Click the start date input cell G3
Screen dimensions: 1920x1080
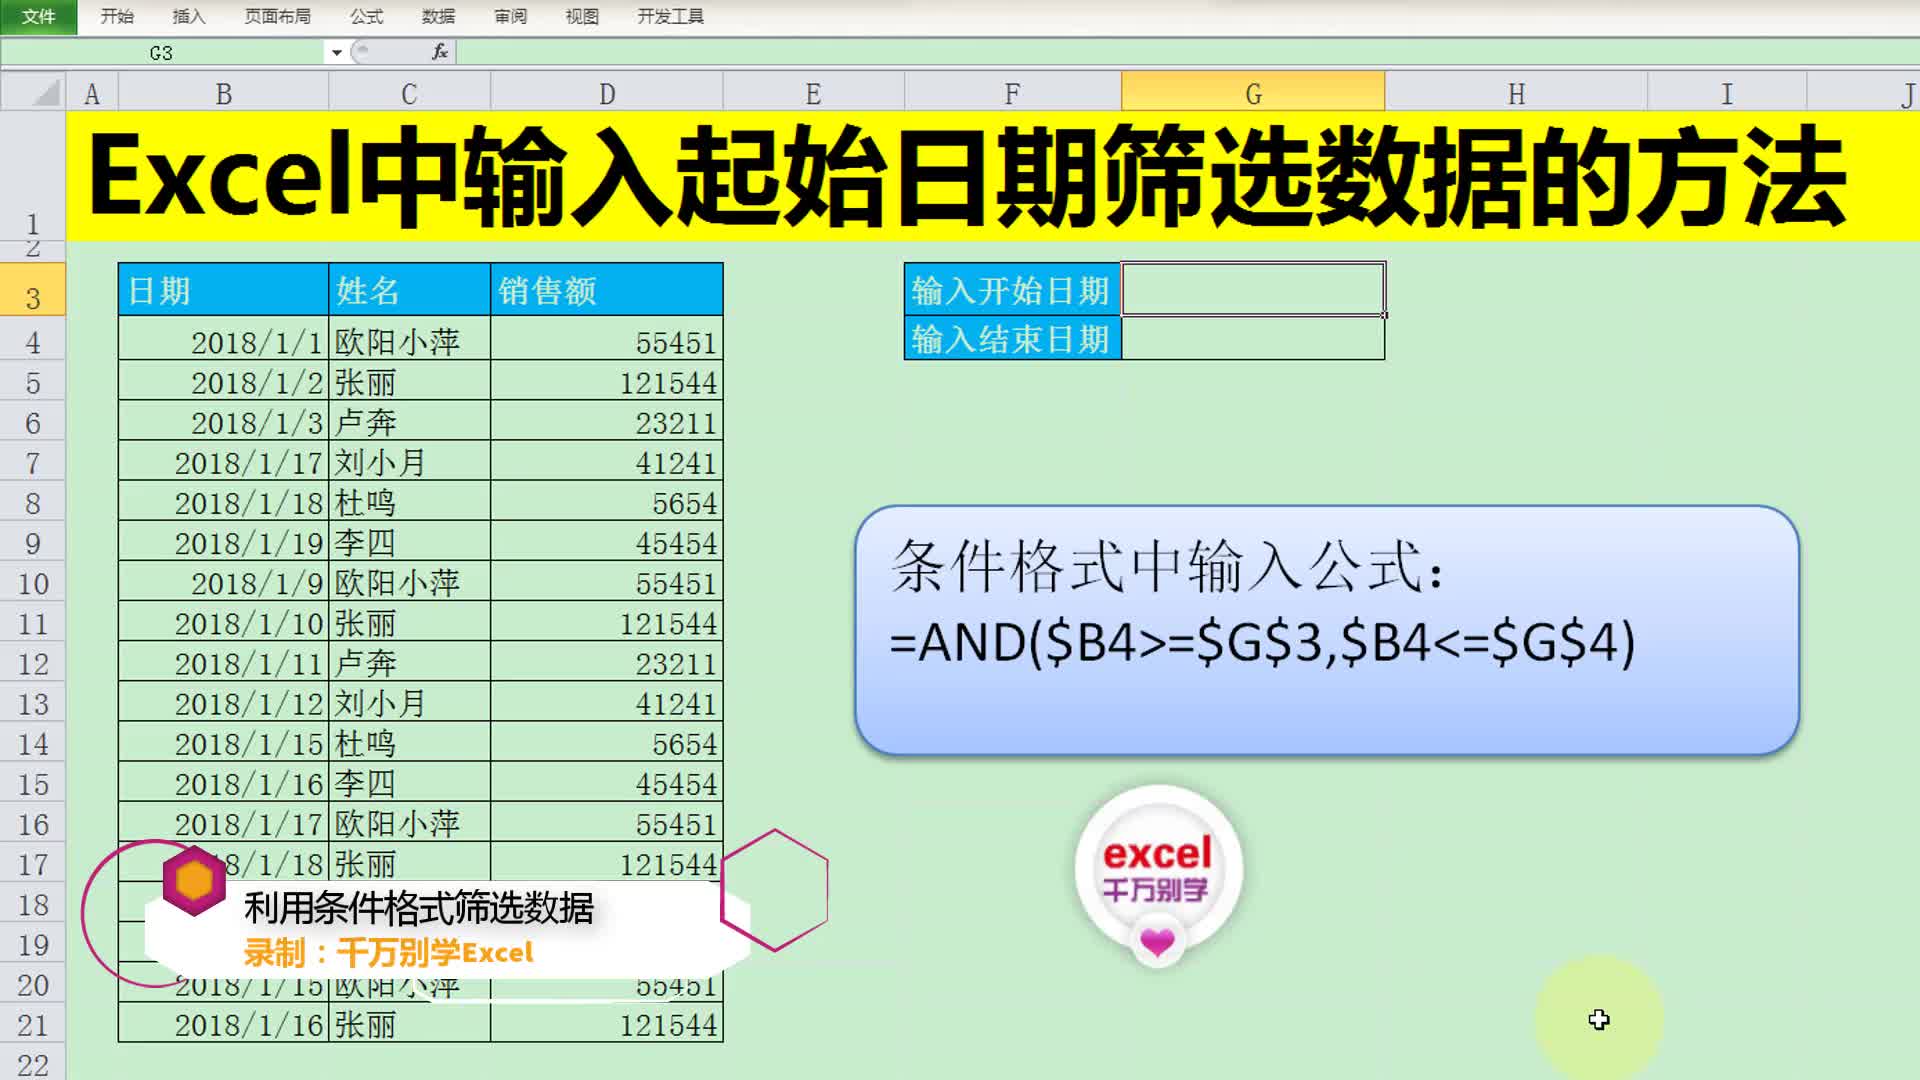[x=1253, y=290]
